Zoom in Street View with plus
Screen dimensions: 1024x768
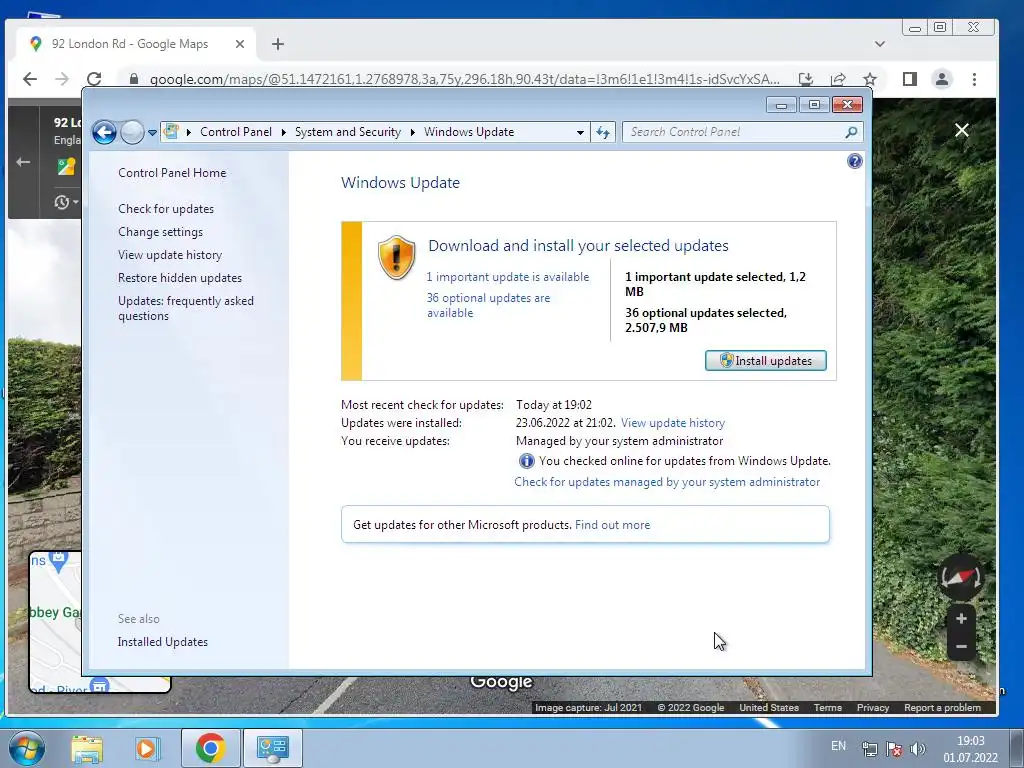pos(961,619)
